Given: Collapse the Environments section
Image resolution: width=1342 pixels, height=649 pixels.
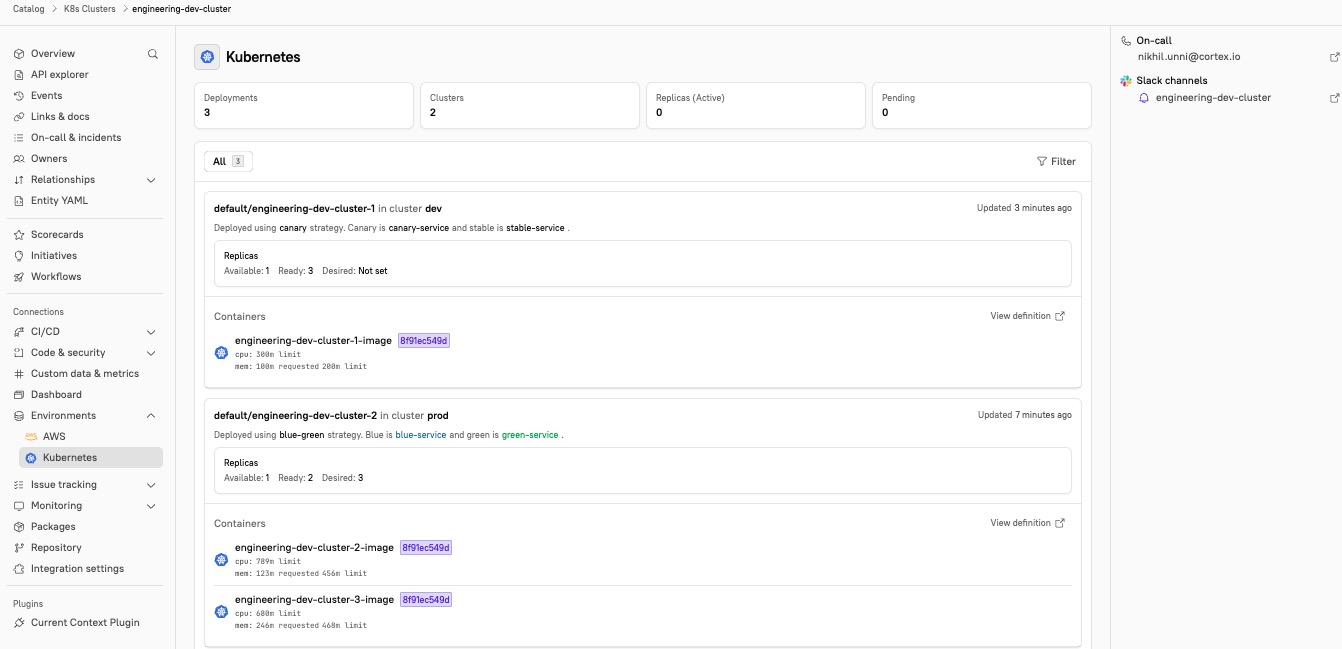Looking at the screenshot, I should coord(151,416).
